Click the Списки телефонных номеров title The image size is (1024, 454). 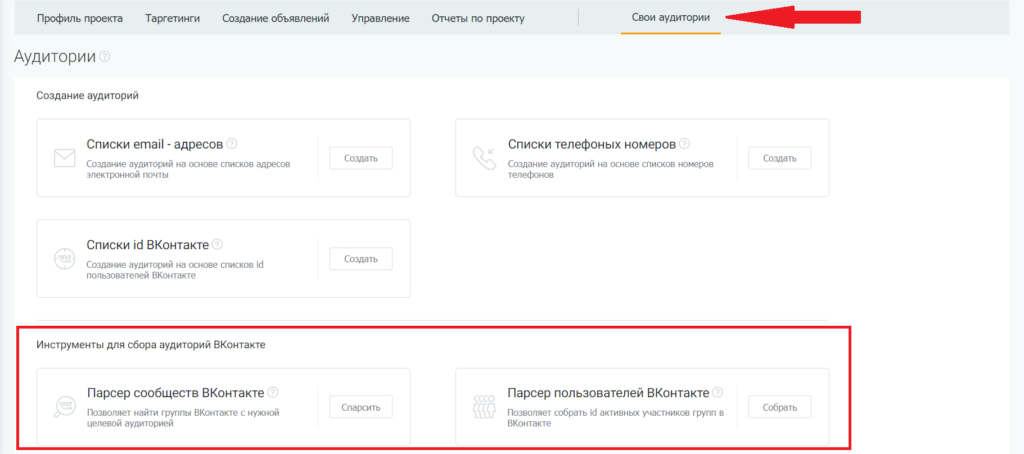point(592,144)
